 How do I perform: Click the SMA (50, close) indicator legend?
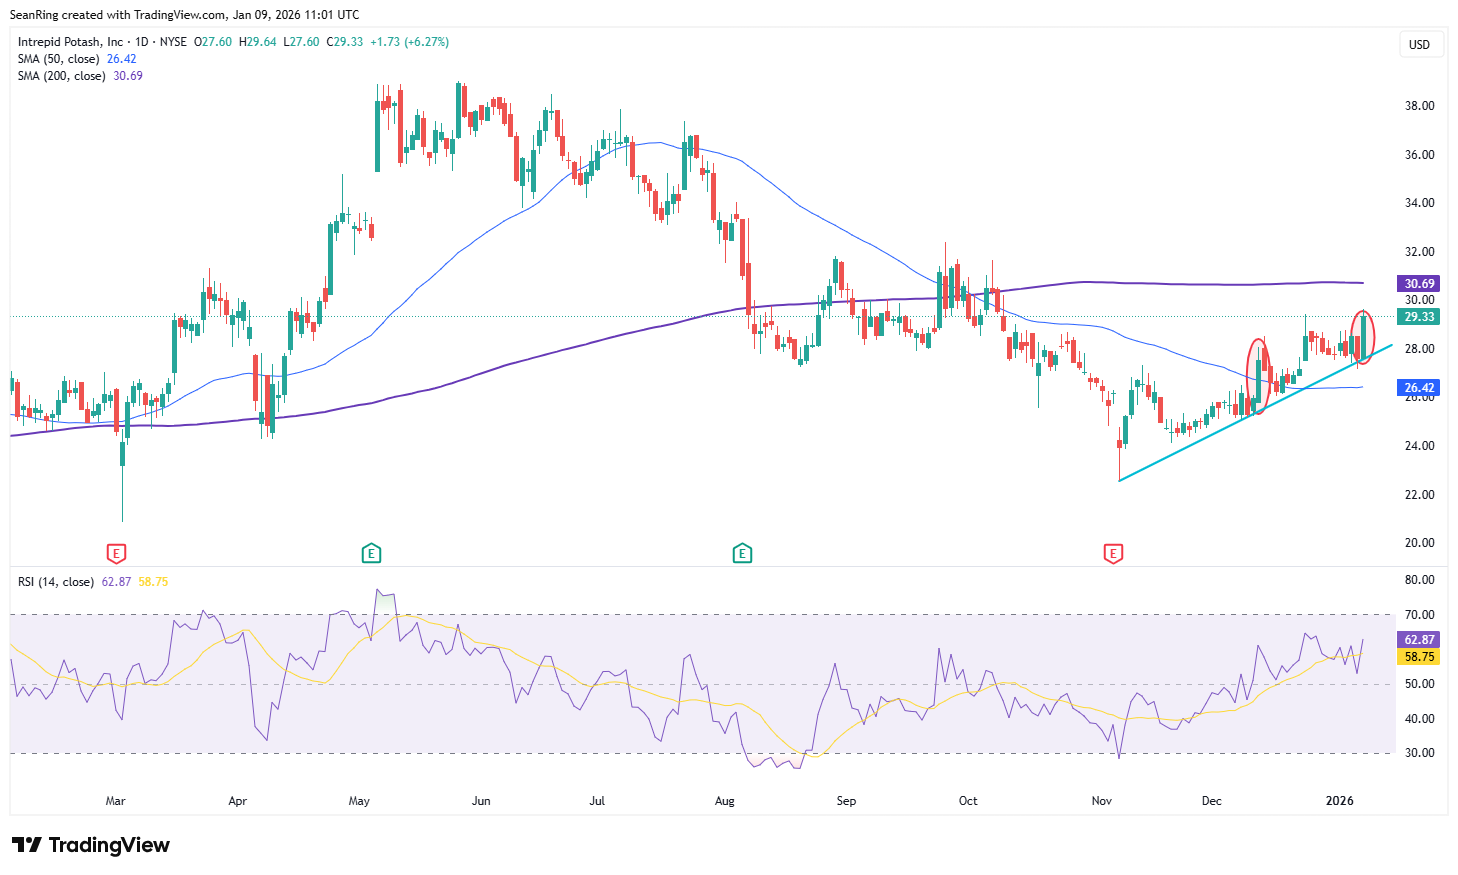tap(59, 59)
